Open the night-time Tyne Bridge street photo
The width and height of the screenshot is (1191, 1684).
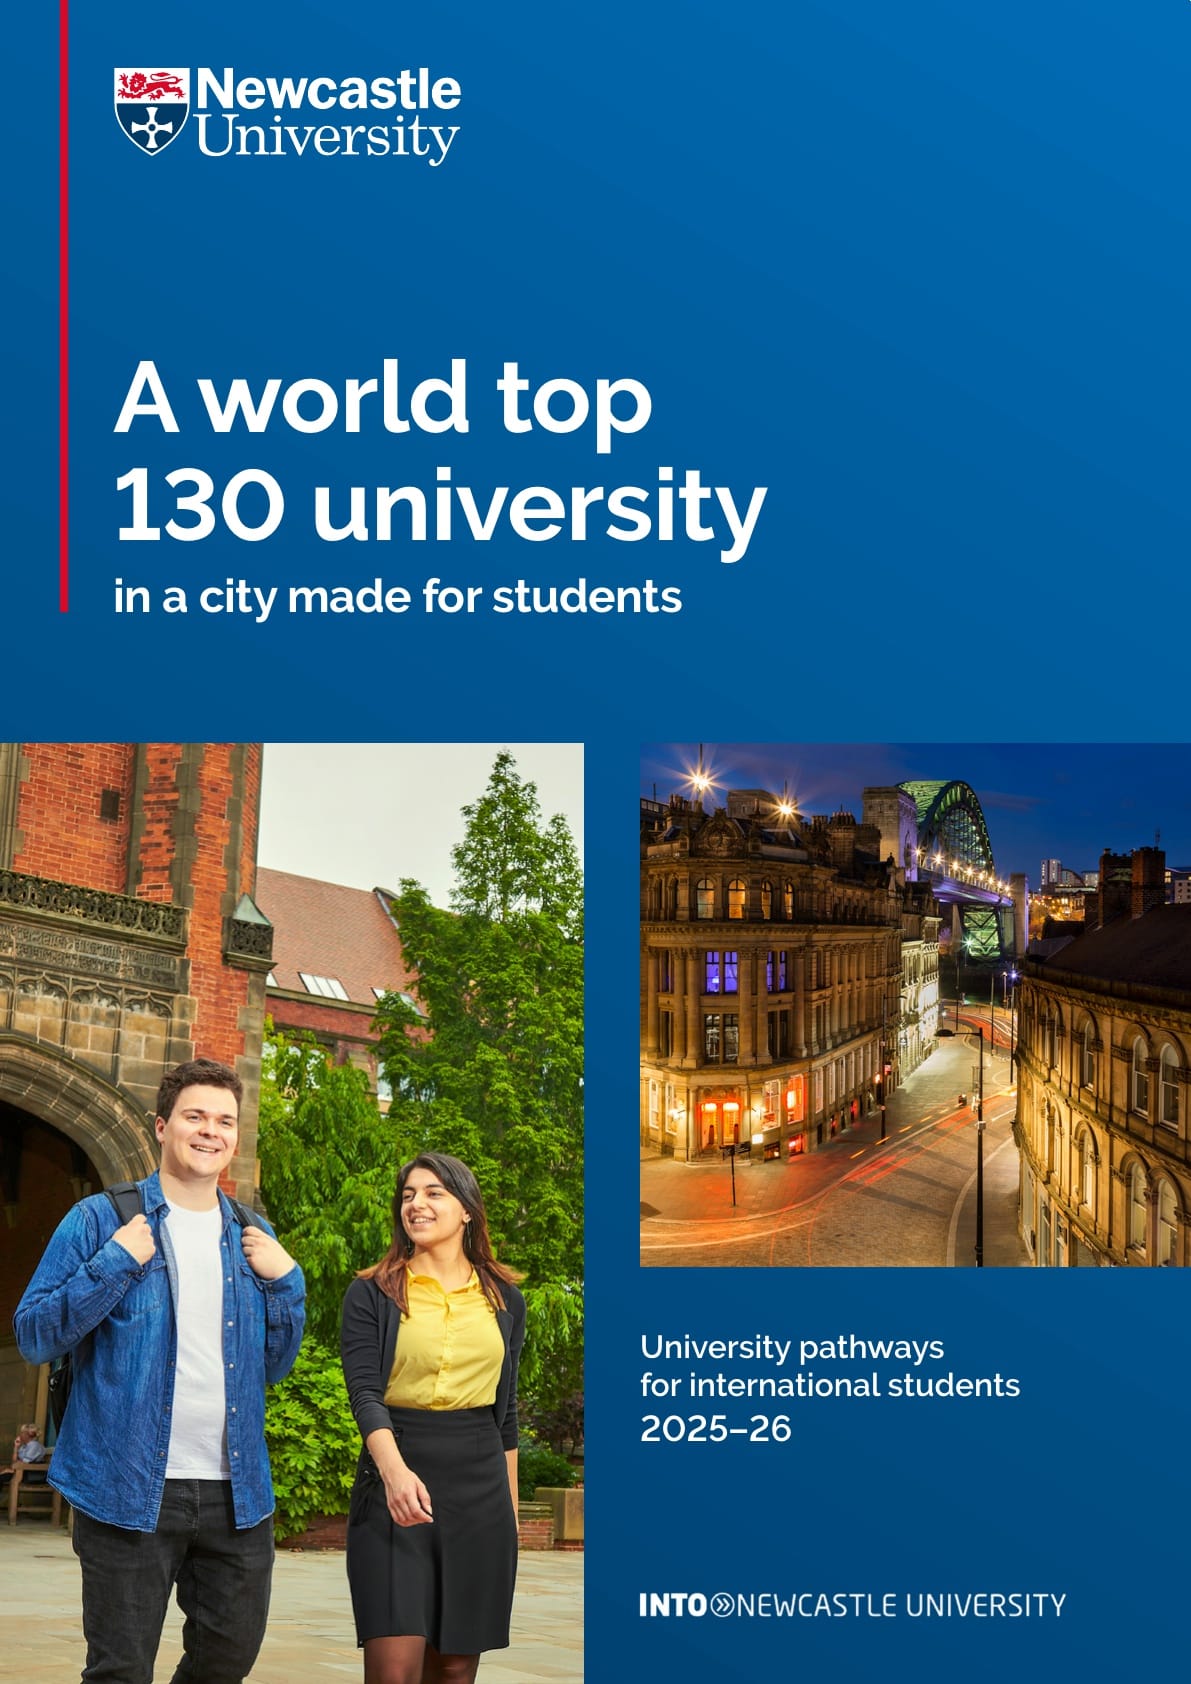pos(915,1005)
